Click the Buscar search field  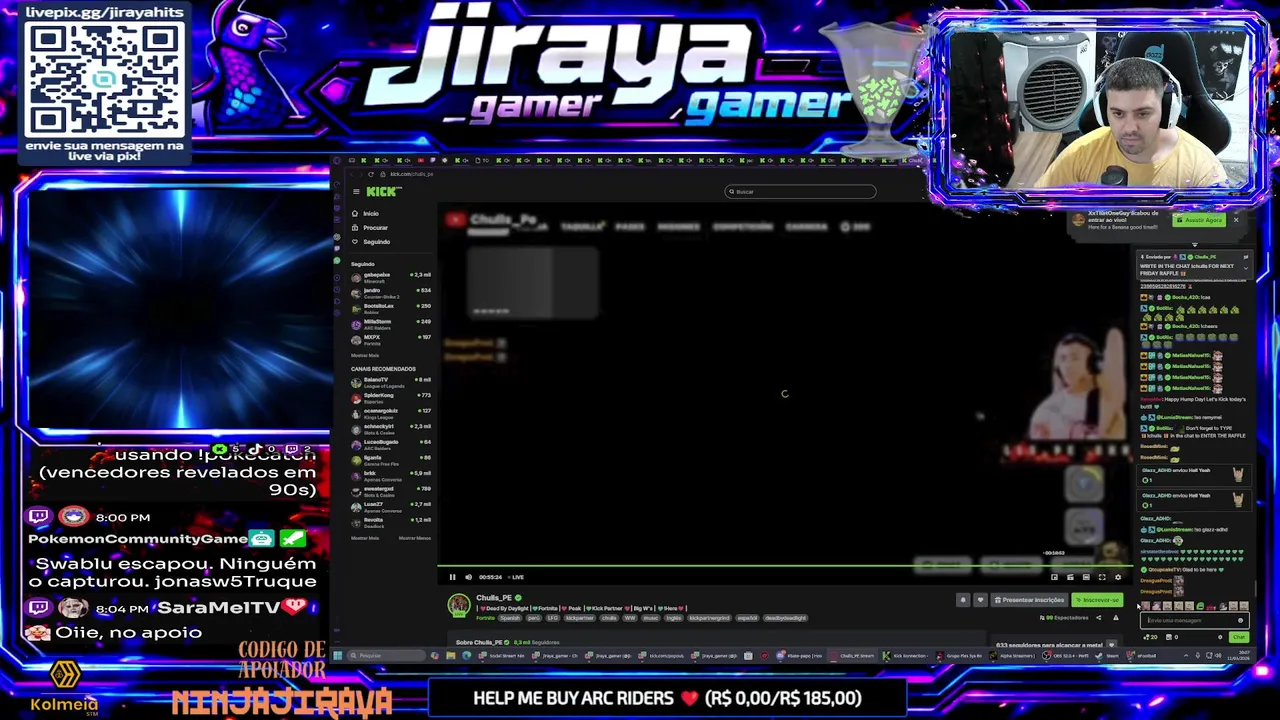tap(800, 191)
